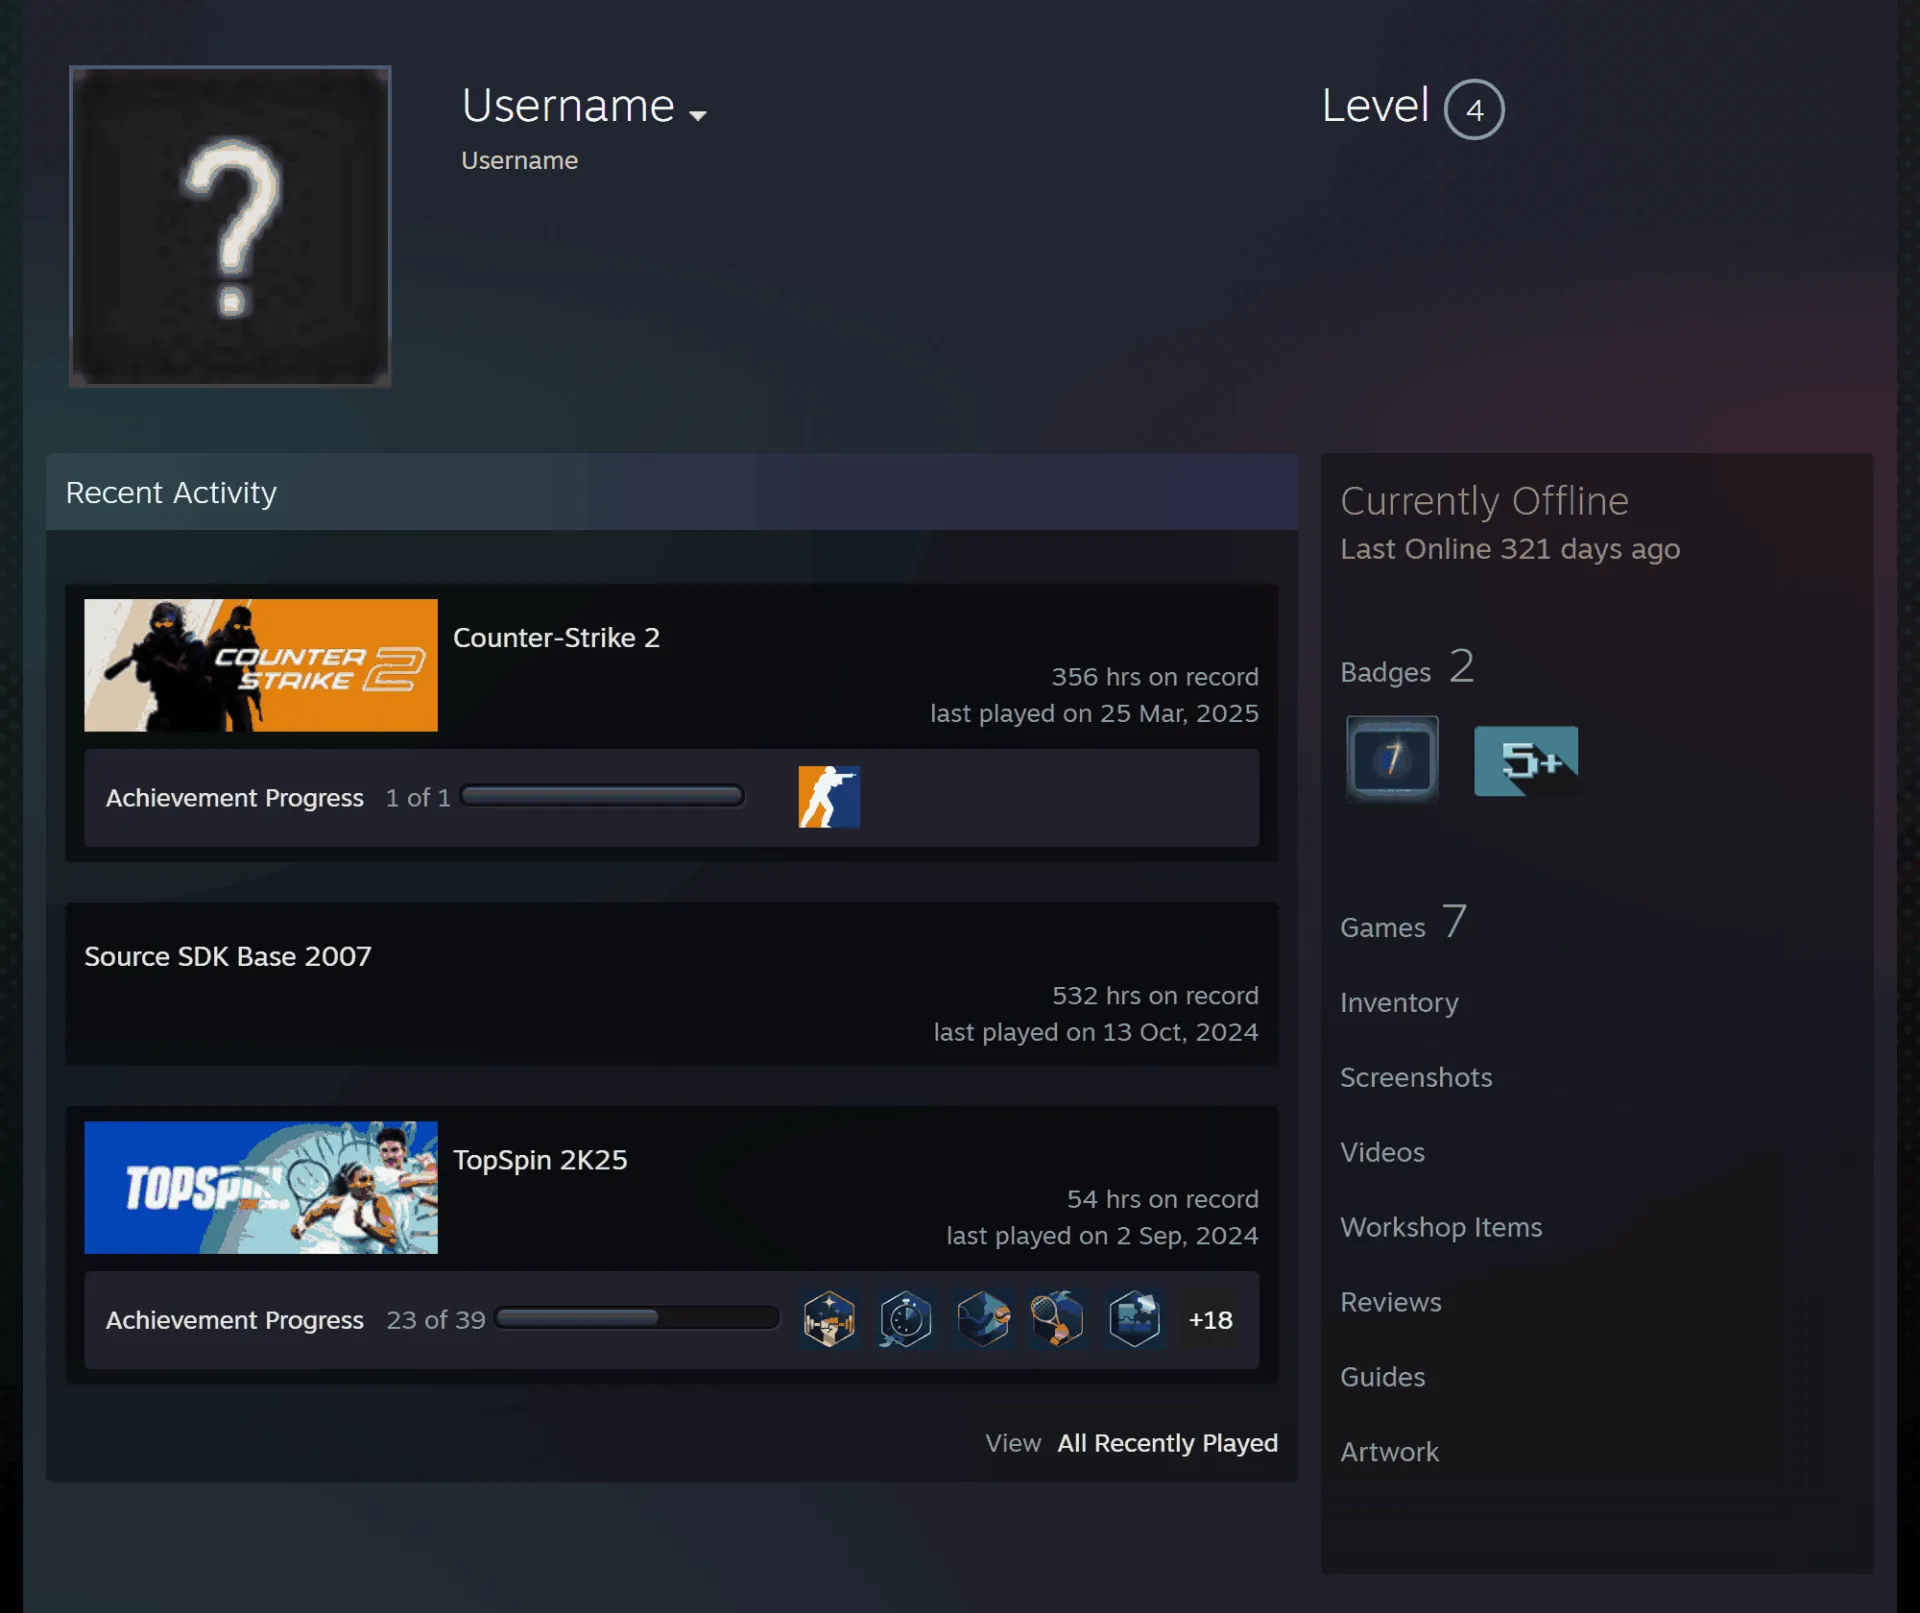
Task: Open the Years of Service 7 badge
Action: tap(1392, 759)
